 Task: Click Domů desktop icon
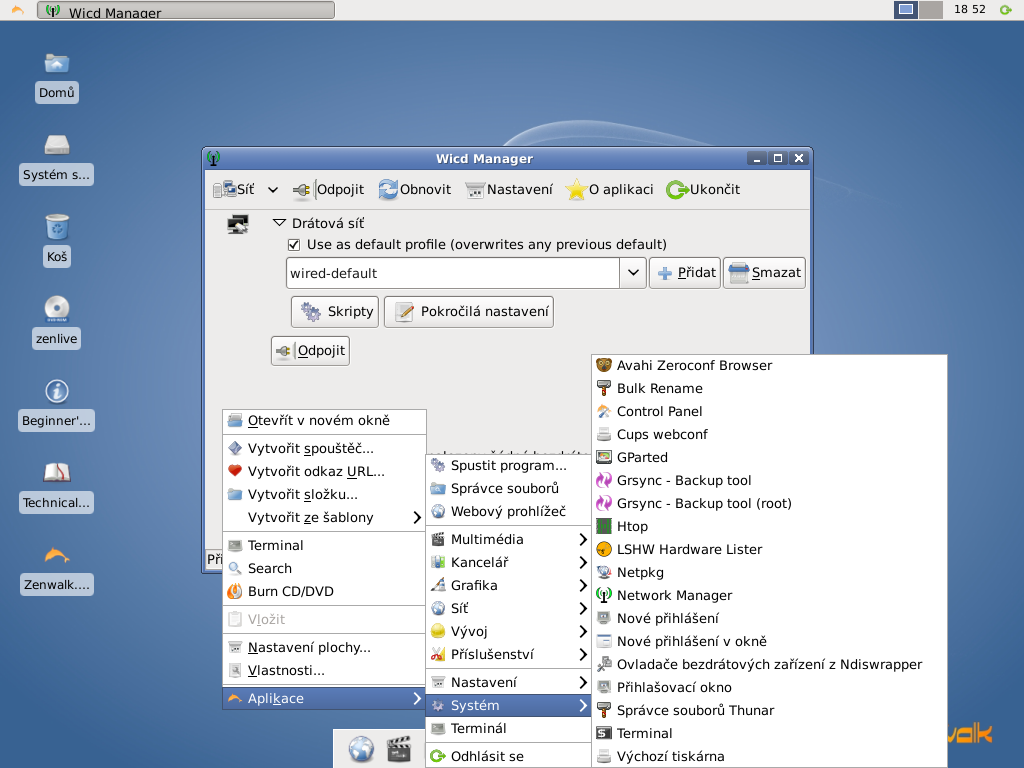[57, 77]
